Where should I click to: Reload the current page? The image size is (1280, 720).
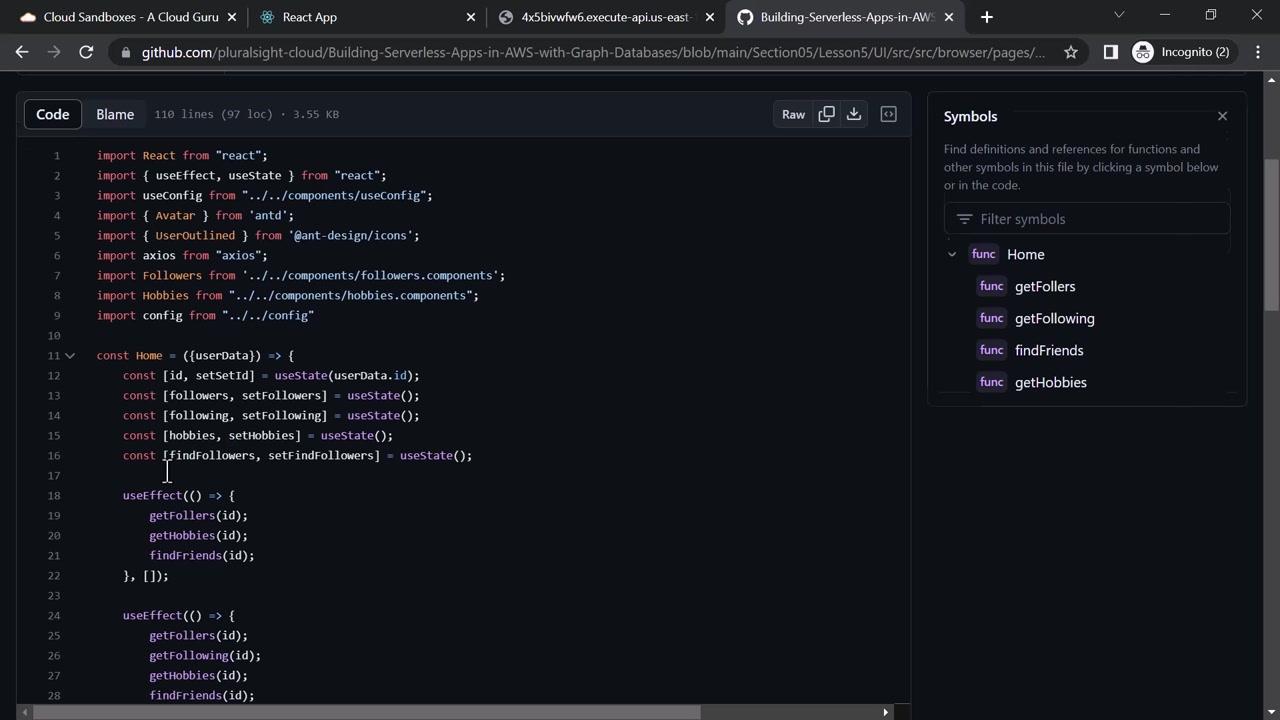pyautogui.click(x=86, y=52)
